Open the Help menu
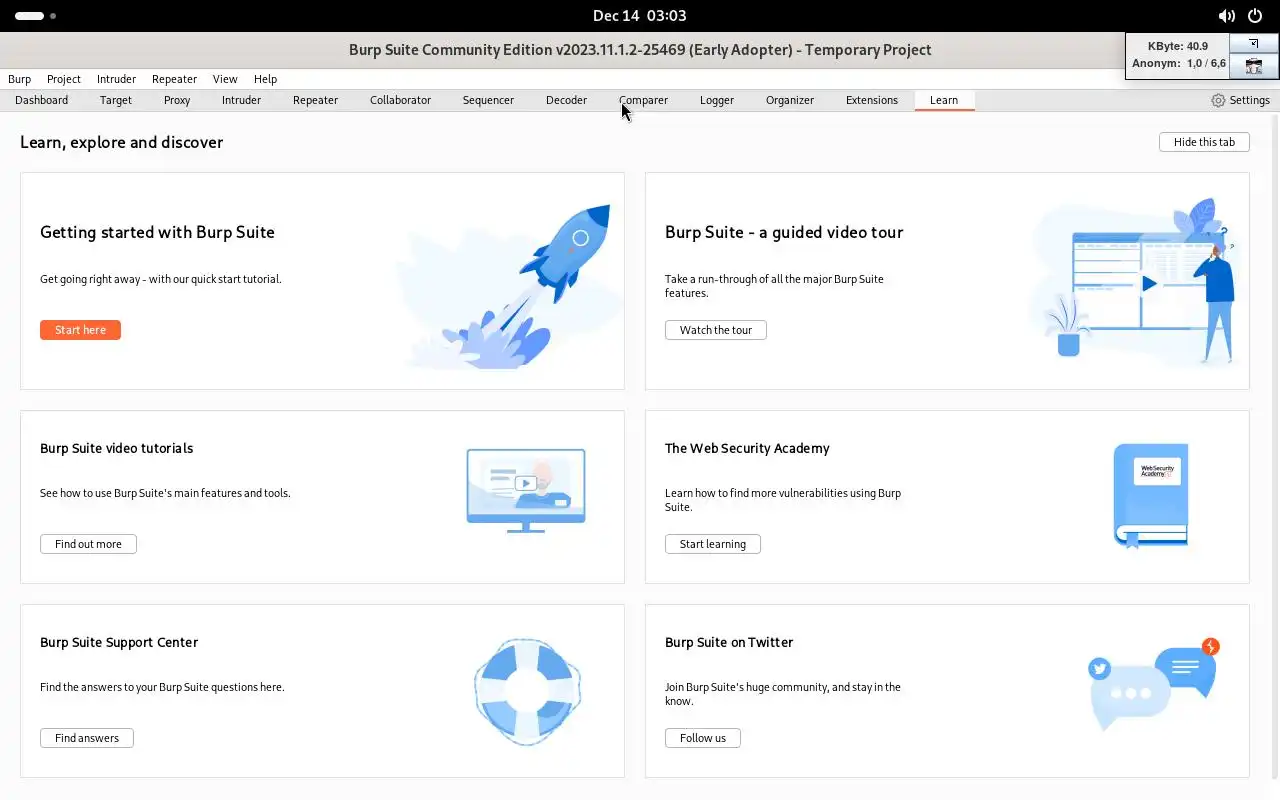The width and height of the screenshot is (1280, 800). coord(265,79)
